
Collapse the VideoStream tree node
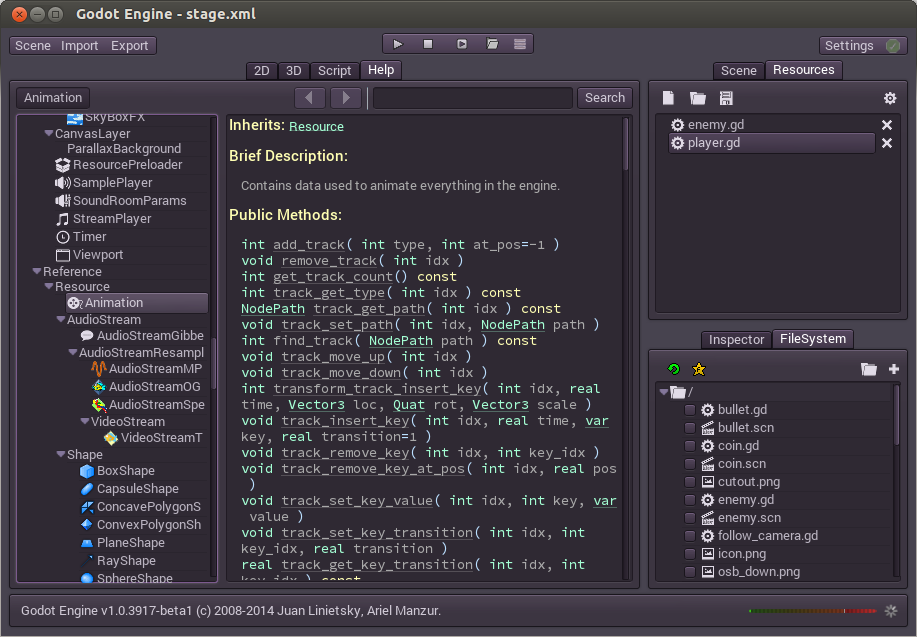coord(85,421)
